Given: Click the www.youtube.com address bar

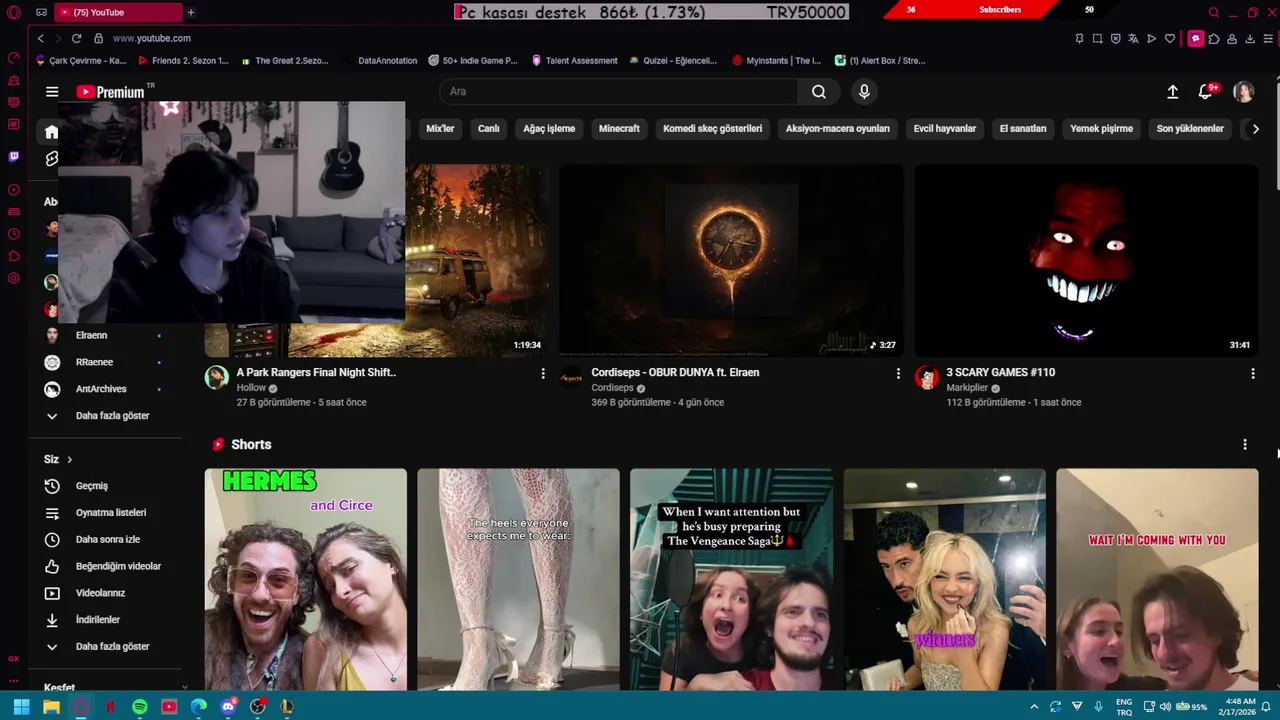Looking at the screenshot, I should tap(151, 38).
